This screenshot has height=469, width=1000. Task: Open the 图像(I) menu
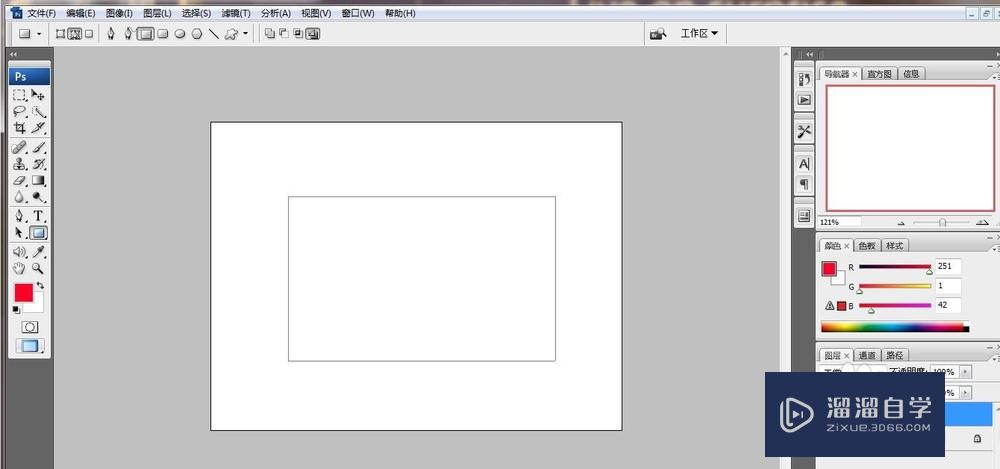click(x=119, y=13)
